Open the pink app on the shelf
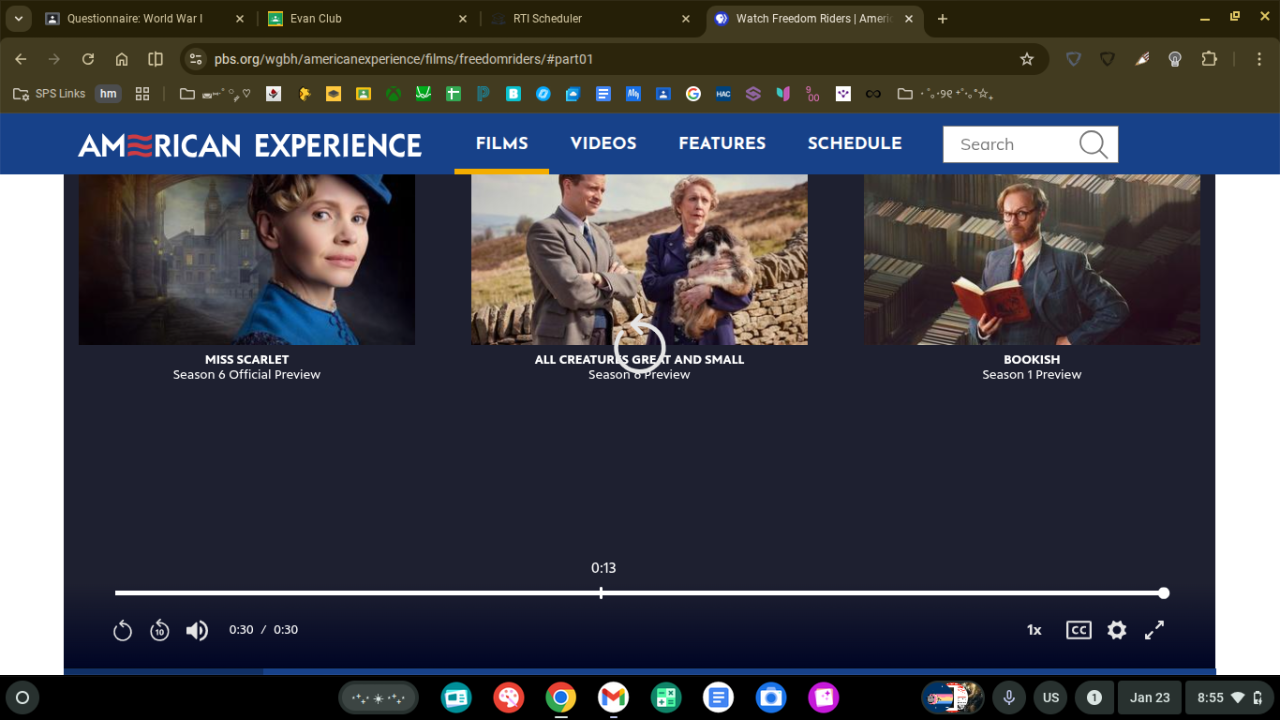The image size is (1280, 720). pyautogui.click(x=823, y=698)
